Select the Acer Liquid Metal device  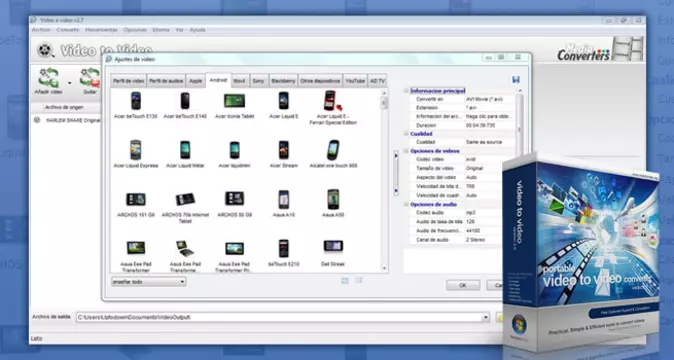click(185, 154)
